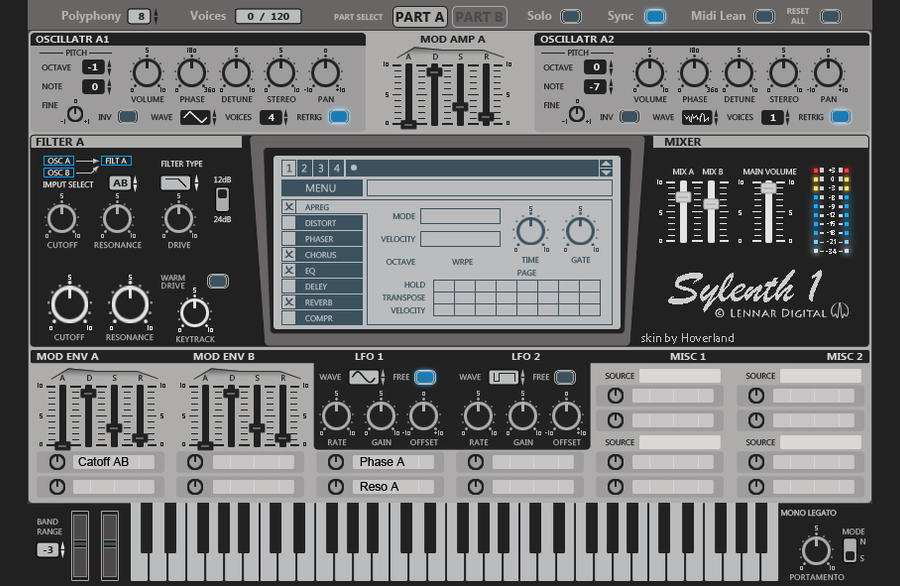Toggle LFO 1 Free switch
Screen dimensions: 900x586
(x=425, y=377)
